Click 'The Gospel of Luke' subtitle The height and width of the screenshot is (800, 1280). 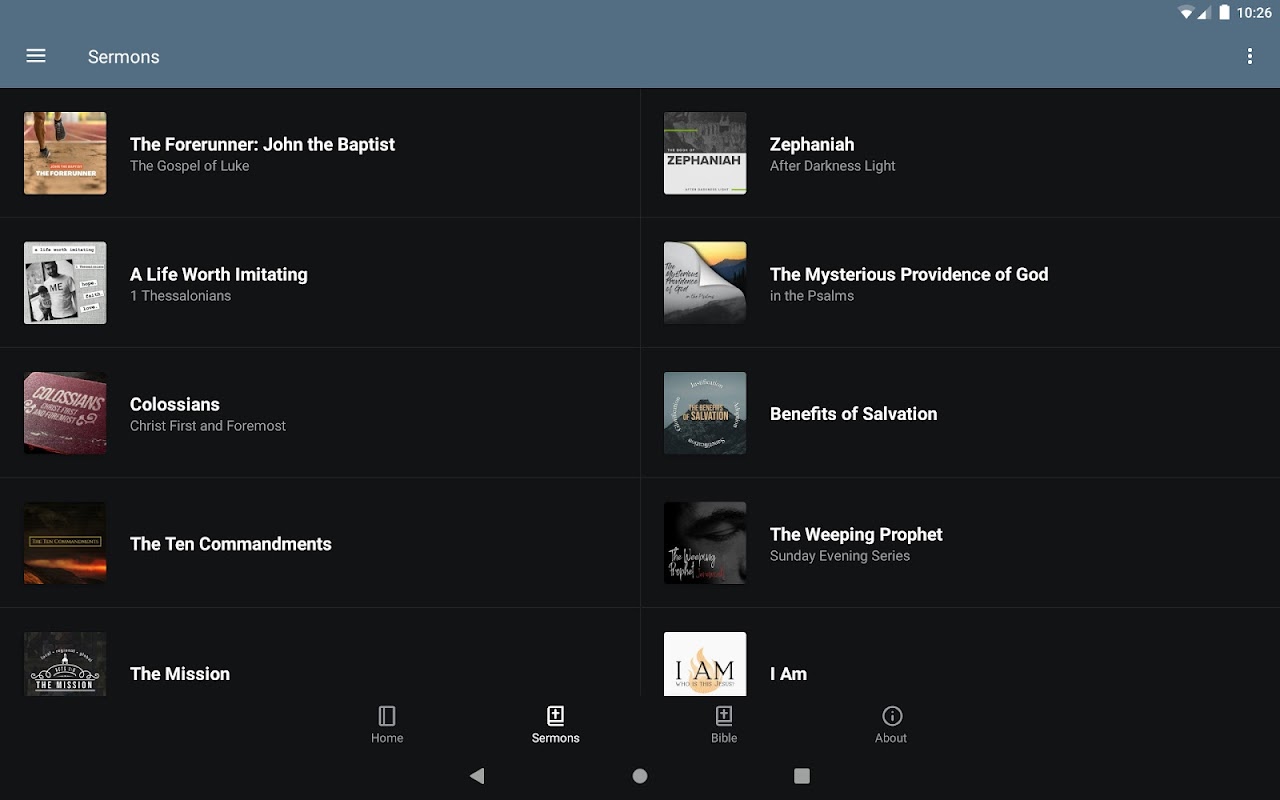(x=190, y=166)
